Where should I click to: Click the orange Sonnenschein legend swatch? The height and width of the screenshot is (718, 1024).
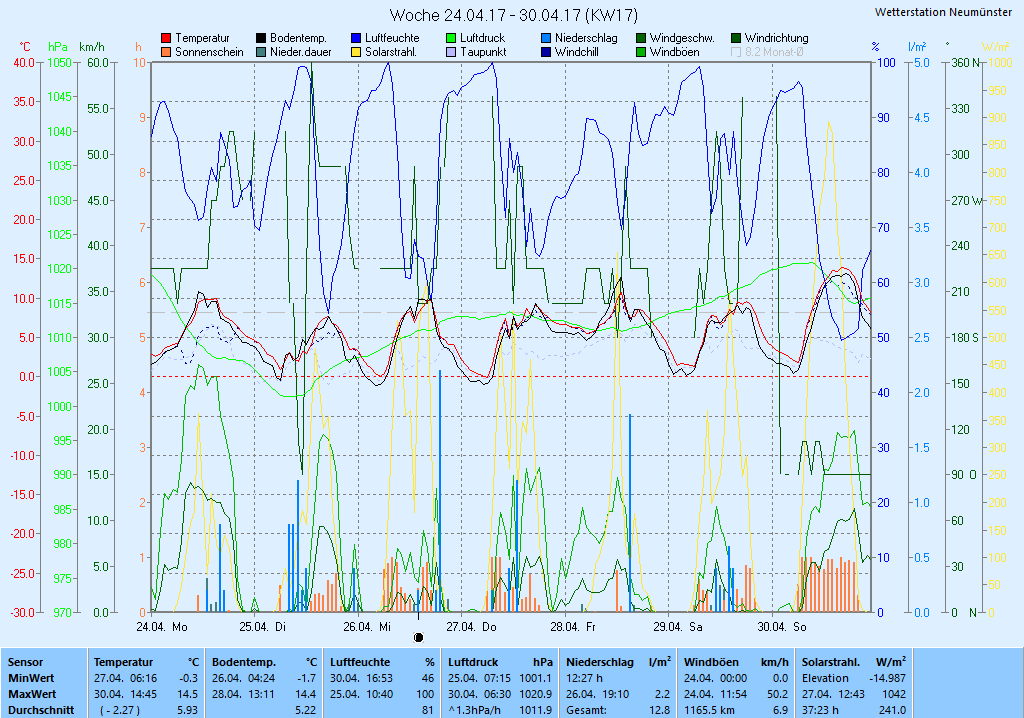(166, 52)
